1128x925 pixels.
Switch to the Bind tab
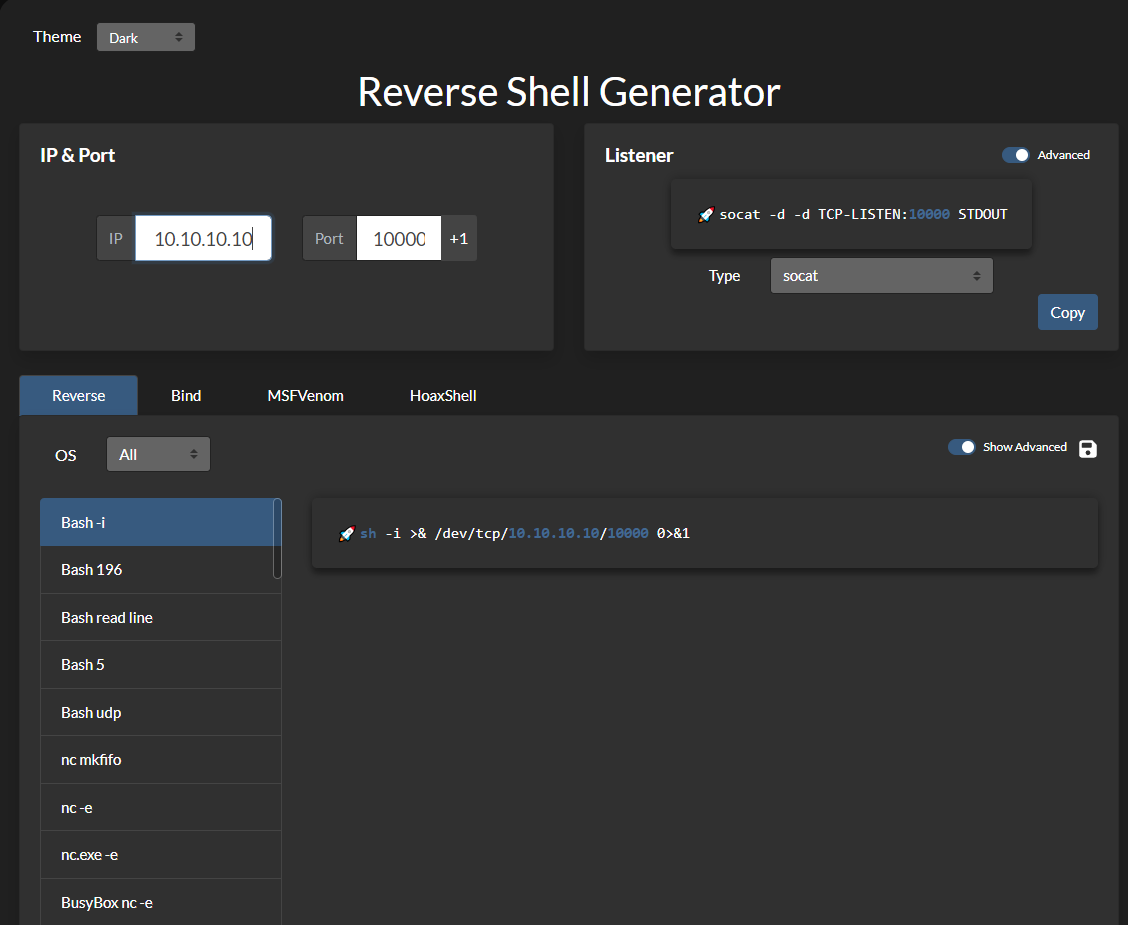186,396
